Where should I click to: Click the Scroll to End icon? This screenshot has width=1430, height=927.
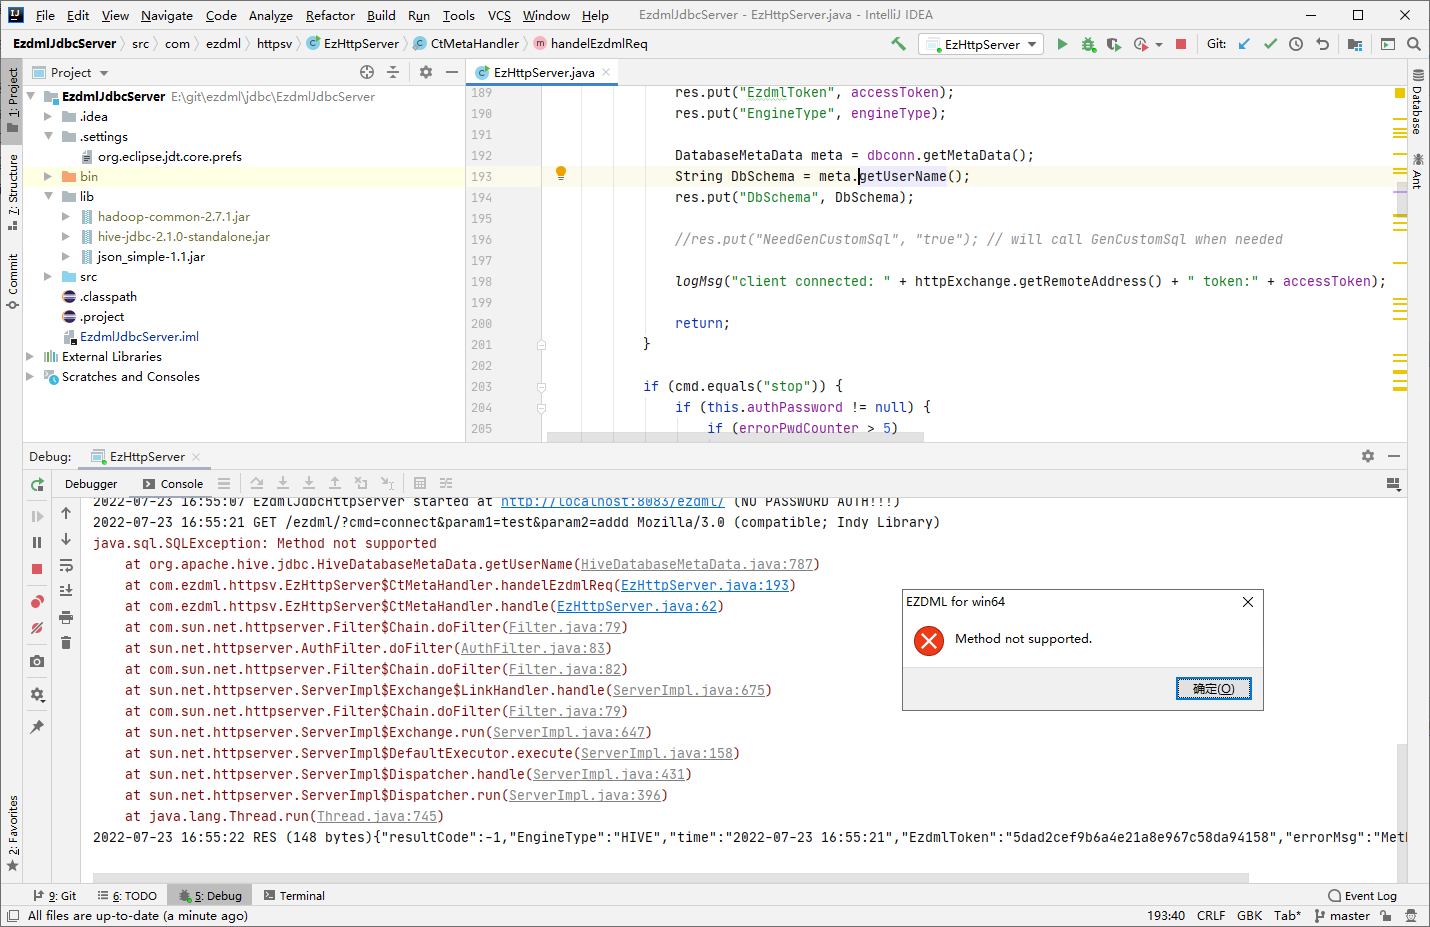click(x=66, y=591)
